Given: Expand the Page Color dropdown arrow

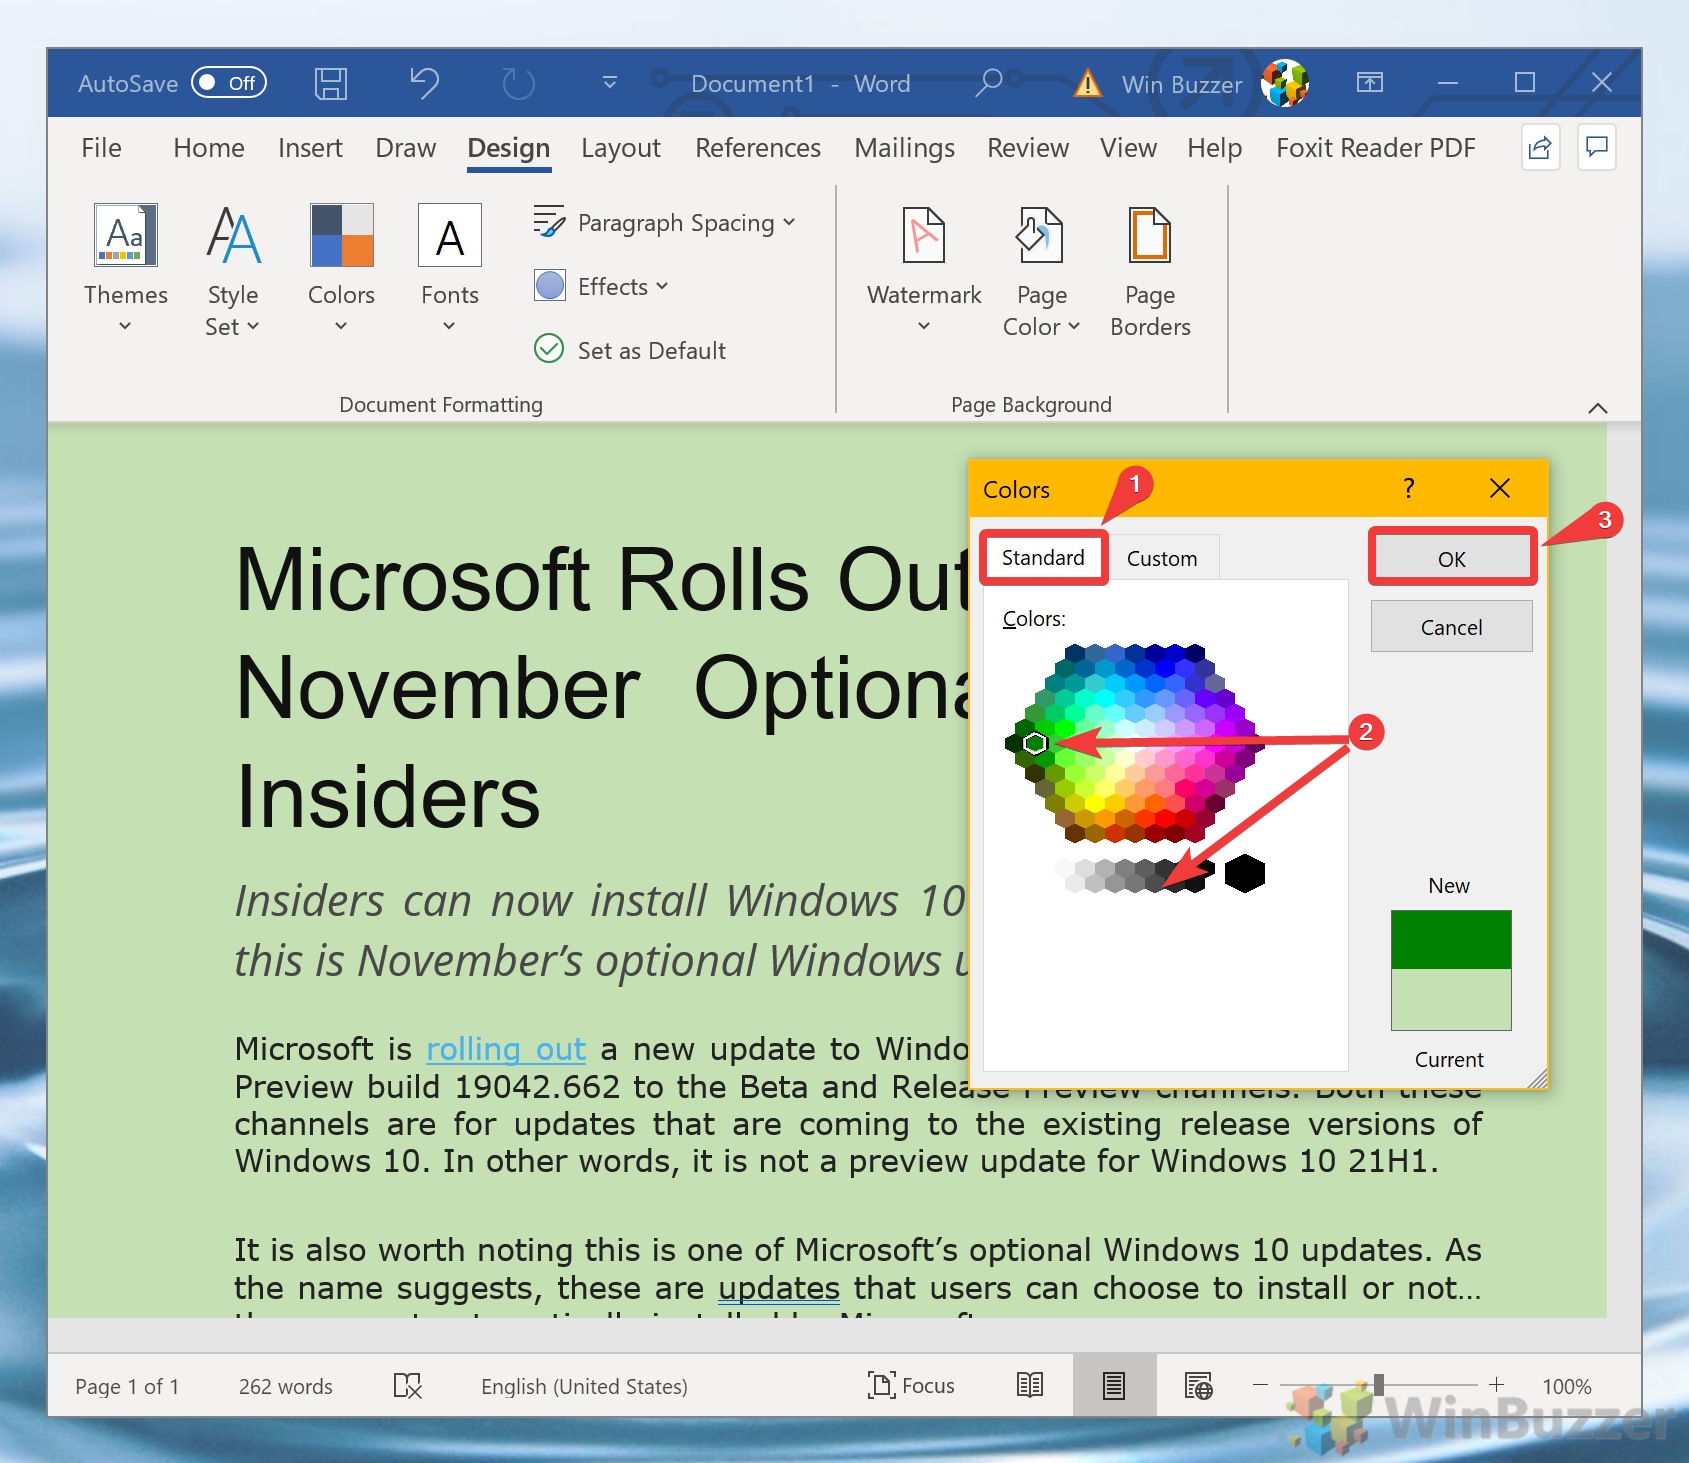Looking at the screenshot, I should pos(1074,326).
